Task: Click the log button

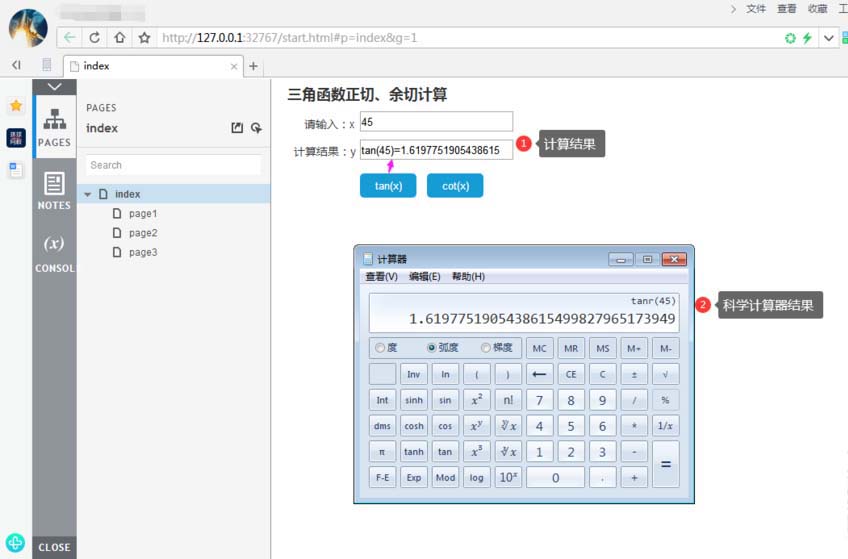Action: click(476, 477)
